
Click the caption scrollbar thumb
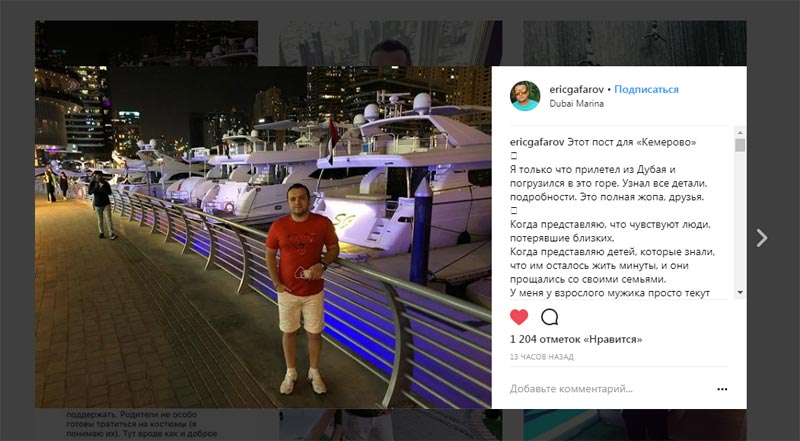click(740, 145)
